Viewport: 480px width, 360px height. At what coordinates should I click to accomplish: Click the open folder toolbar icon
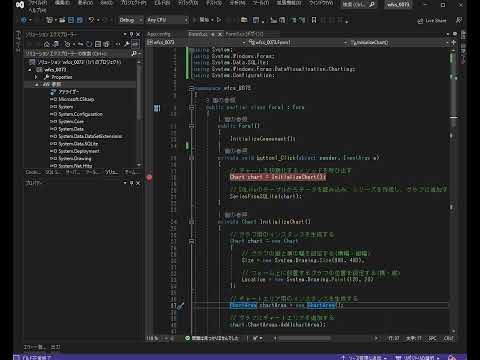tap(244, 20)
